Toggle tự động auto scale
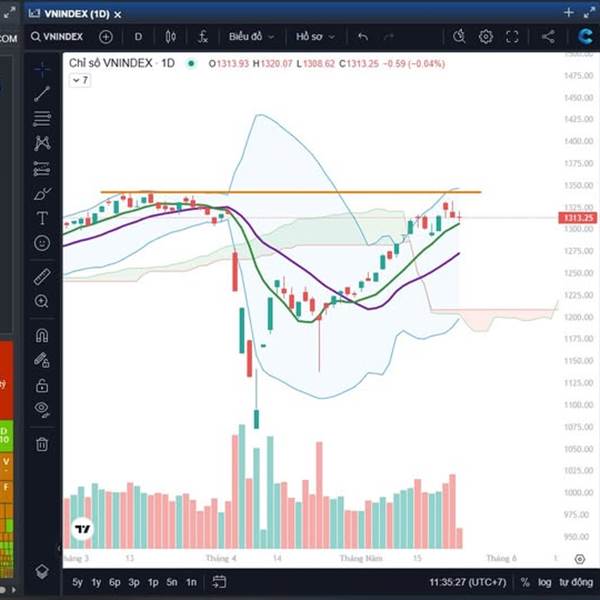 576,582
